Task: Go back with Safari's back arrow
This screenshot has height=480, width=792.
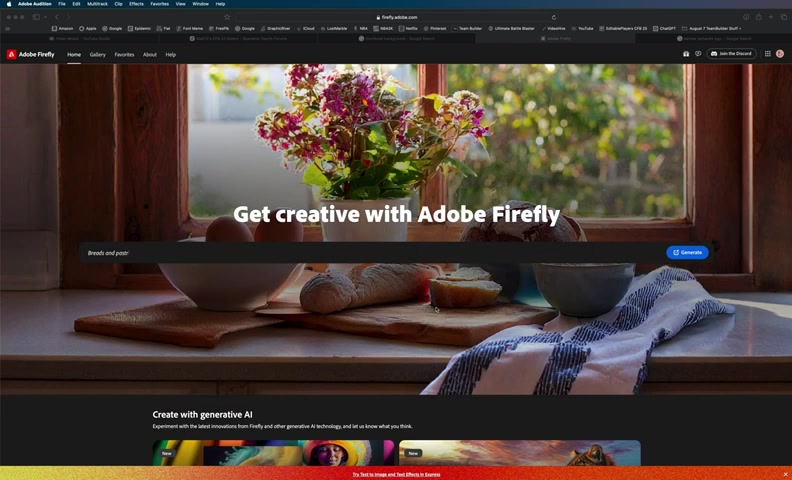Action: click(x=57, y=17)
